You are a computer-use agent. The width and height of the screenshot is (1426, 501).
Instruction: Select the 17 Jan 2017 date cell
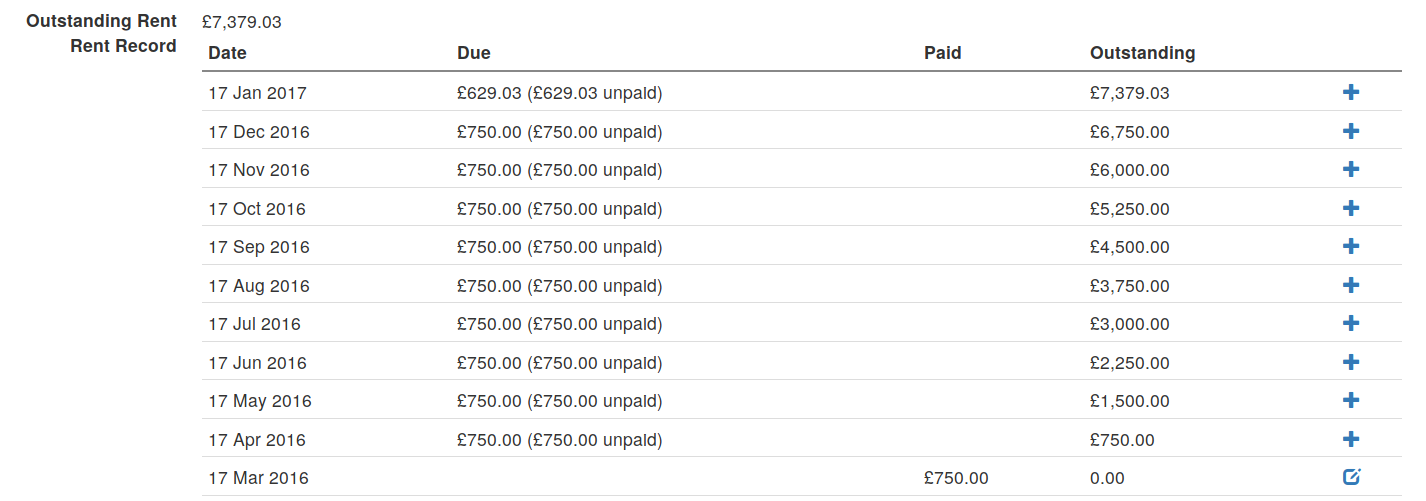coord(257,93)
